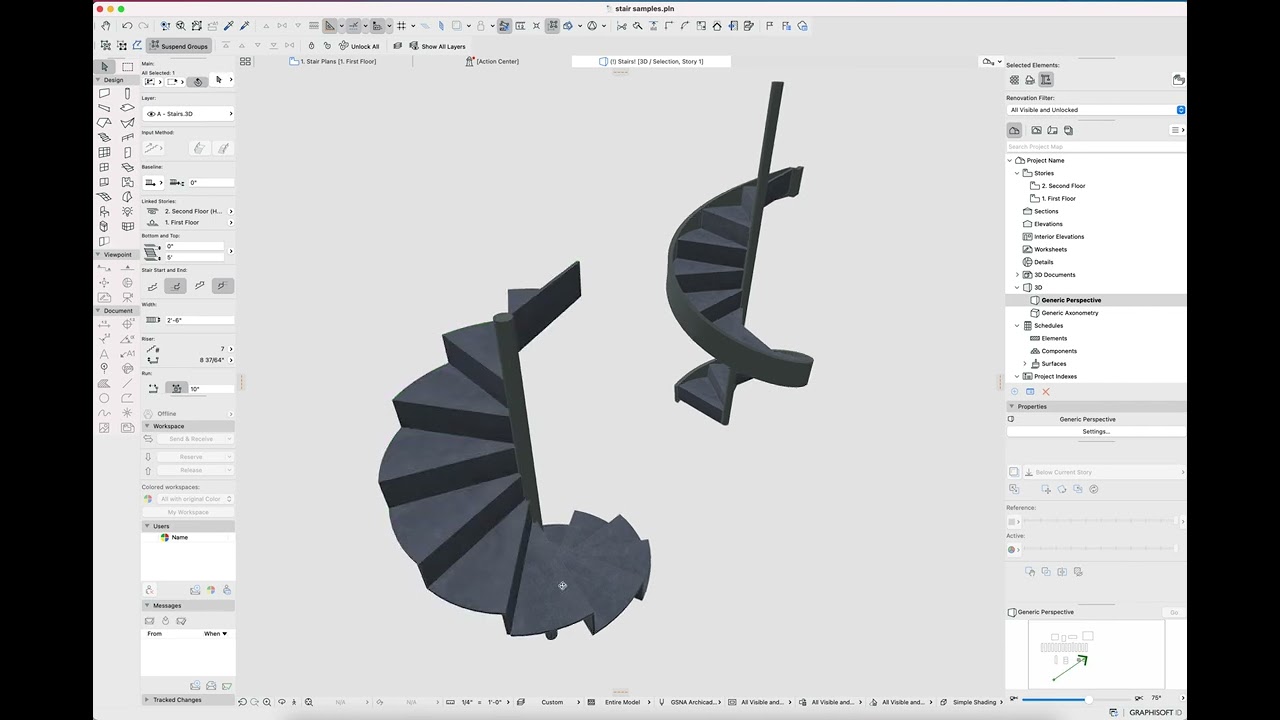Image resolution: width=1280 pixels, height=720 pixels.
Task: Click Entire Model in bottom bar
Action: coord(622,702)
